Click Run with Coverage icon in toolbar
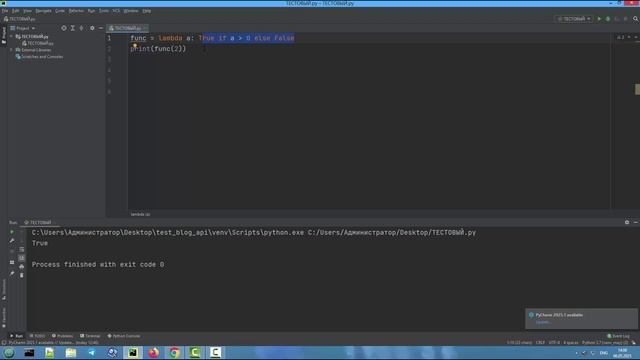The image size is (640, 360). (x=617, y=19)
